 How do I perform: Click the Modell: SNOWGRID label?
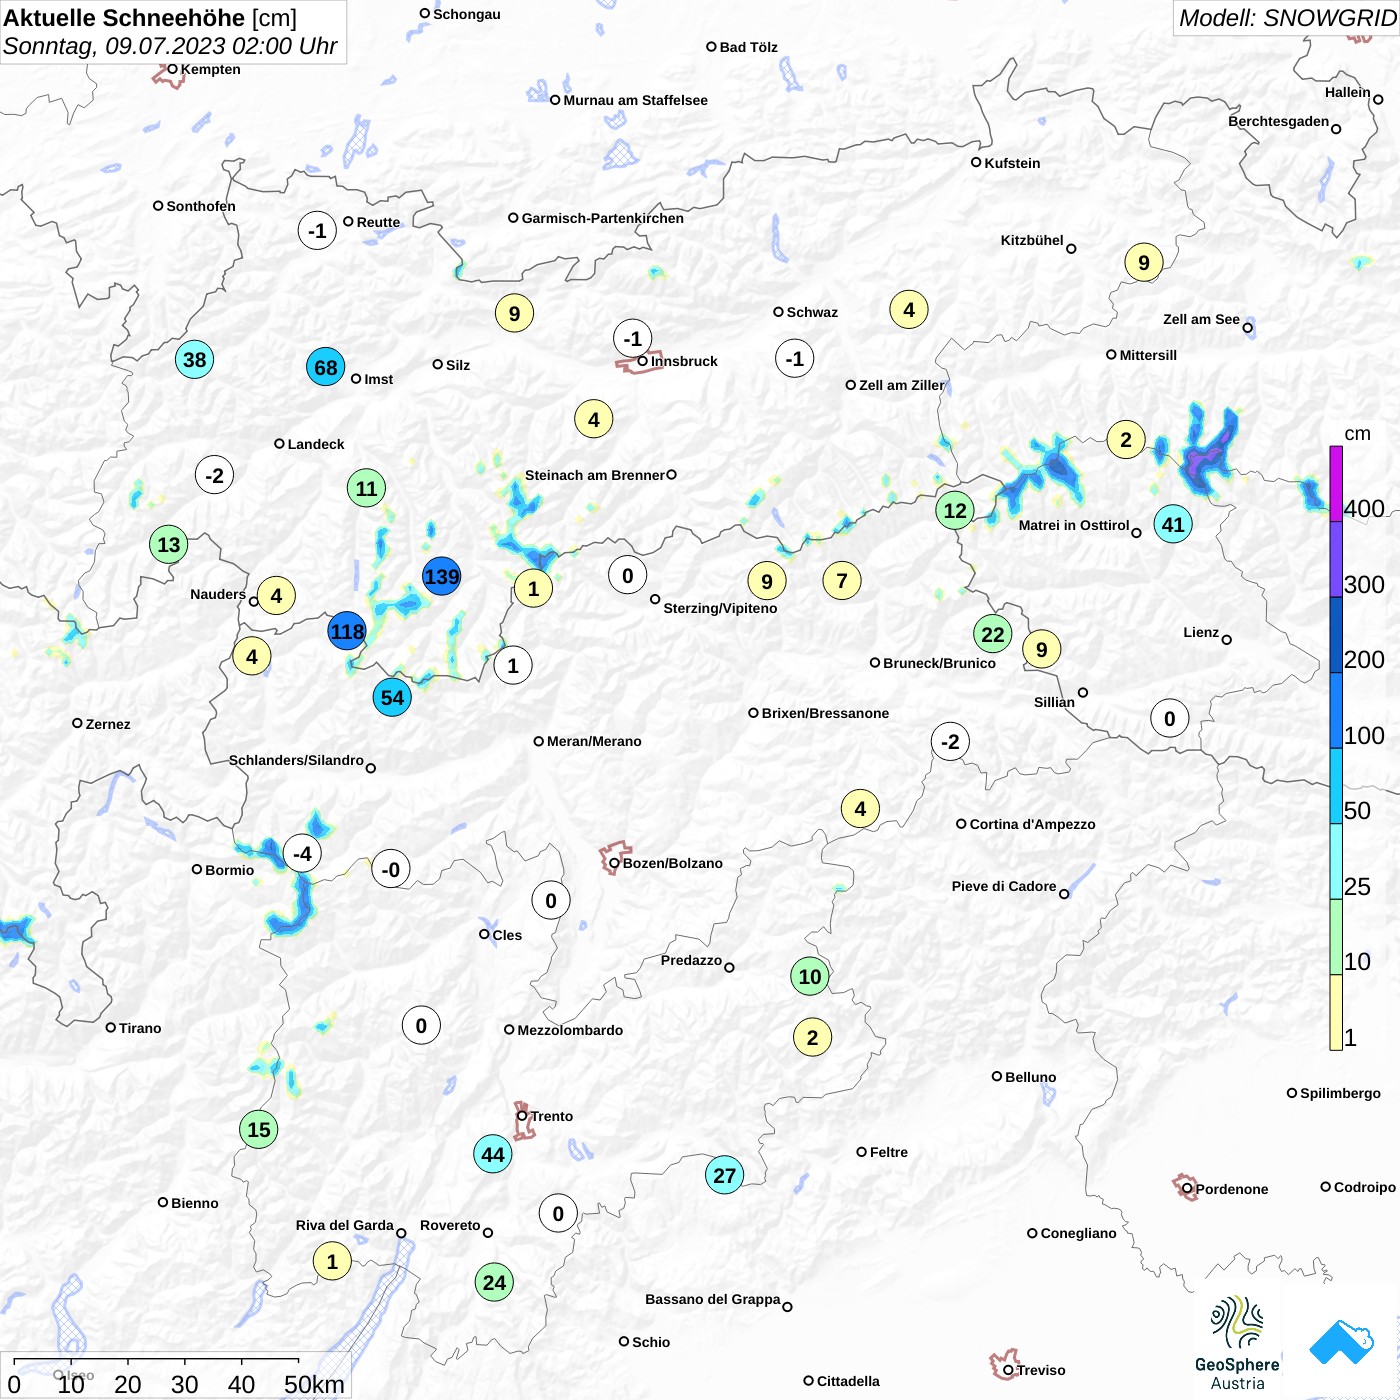coord(1286,18)
